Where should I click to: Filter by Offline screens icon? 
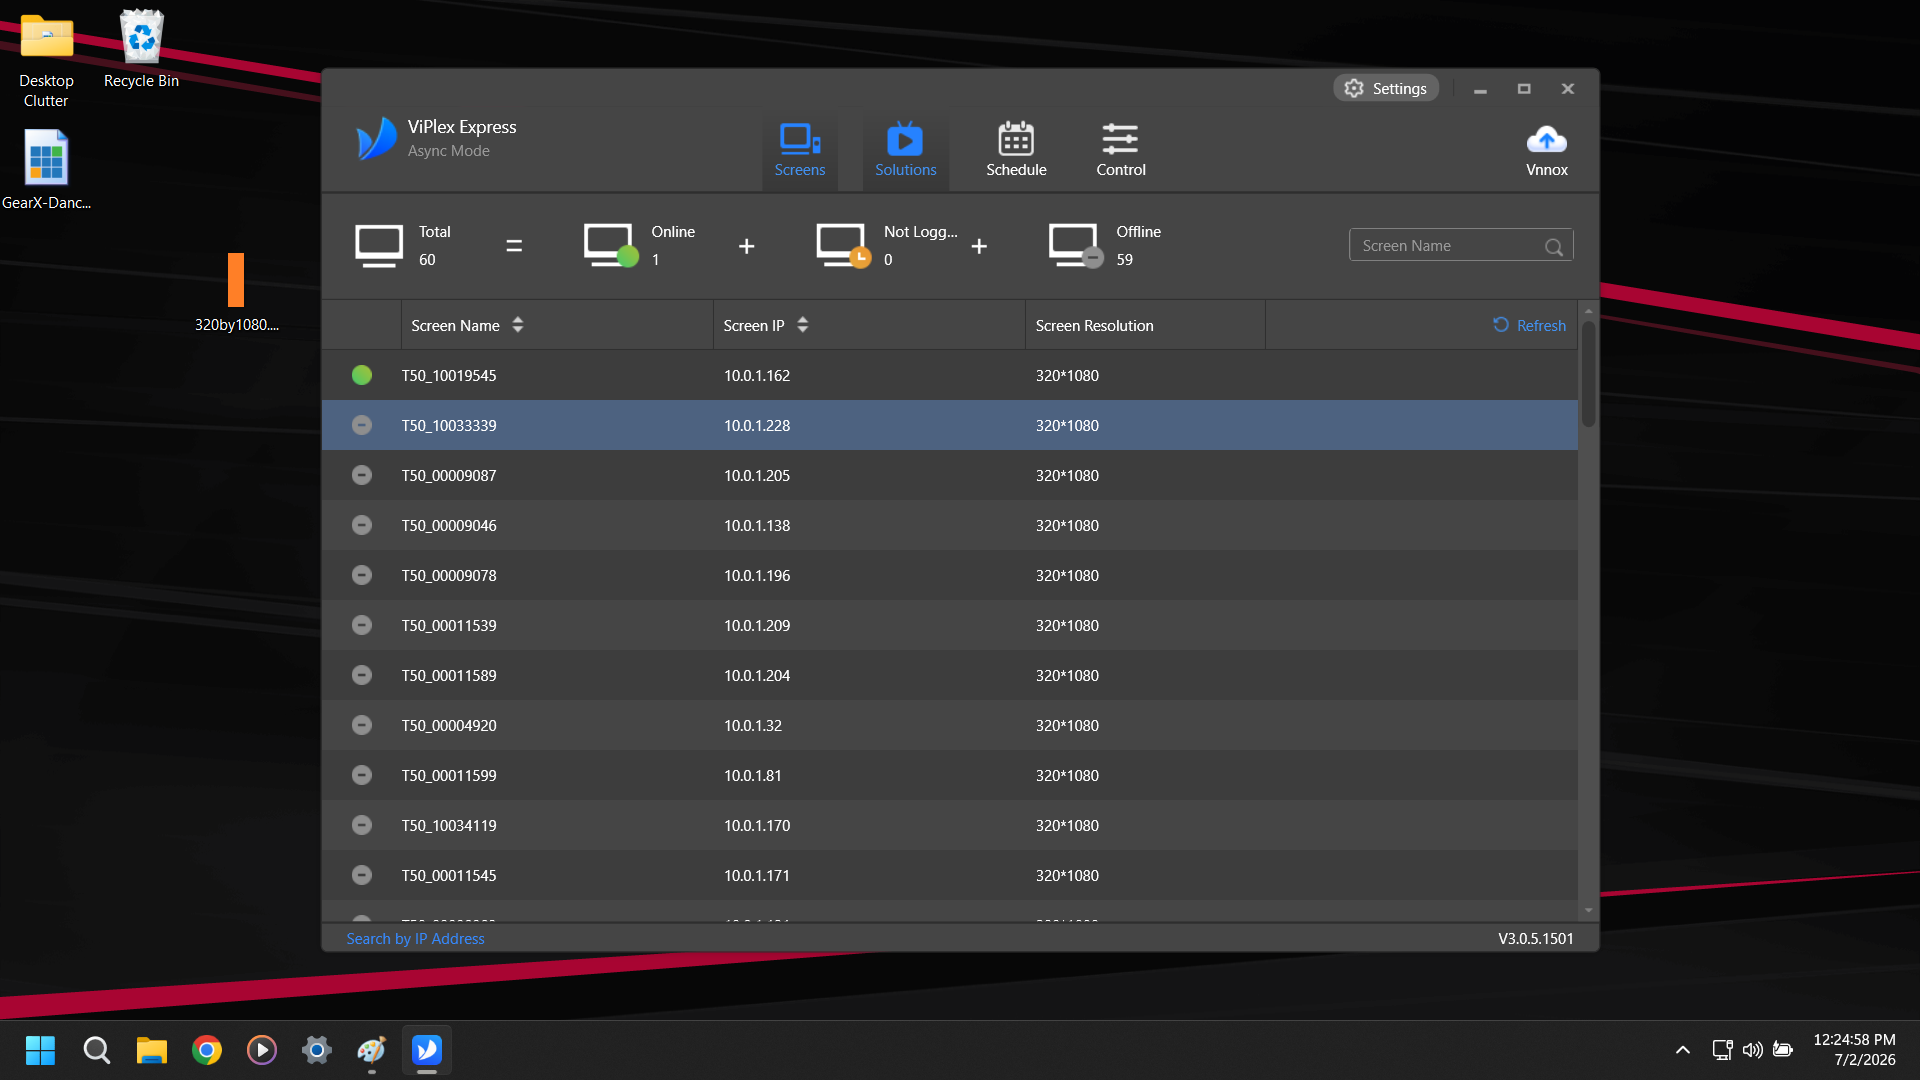(x=1075, y=246)
